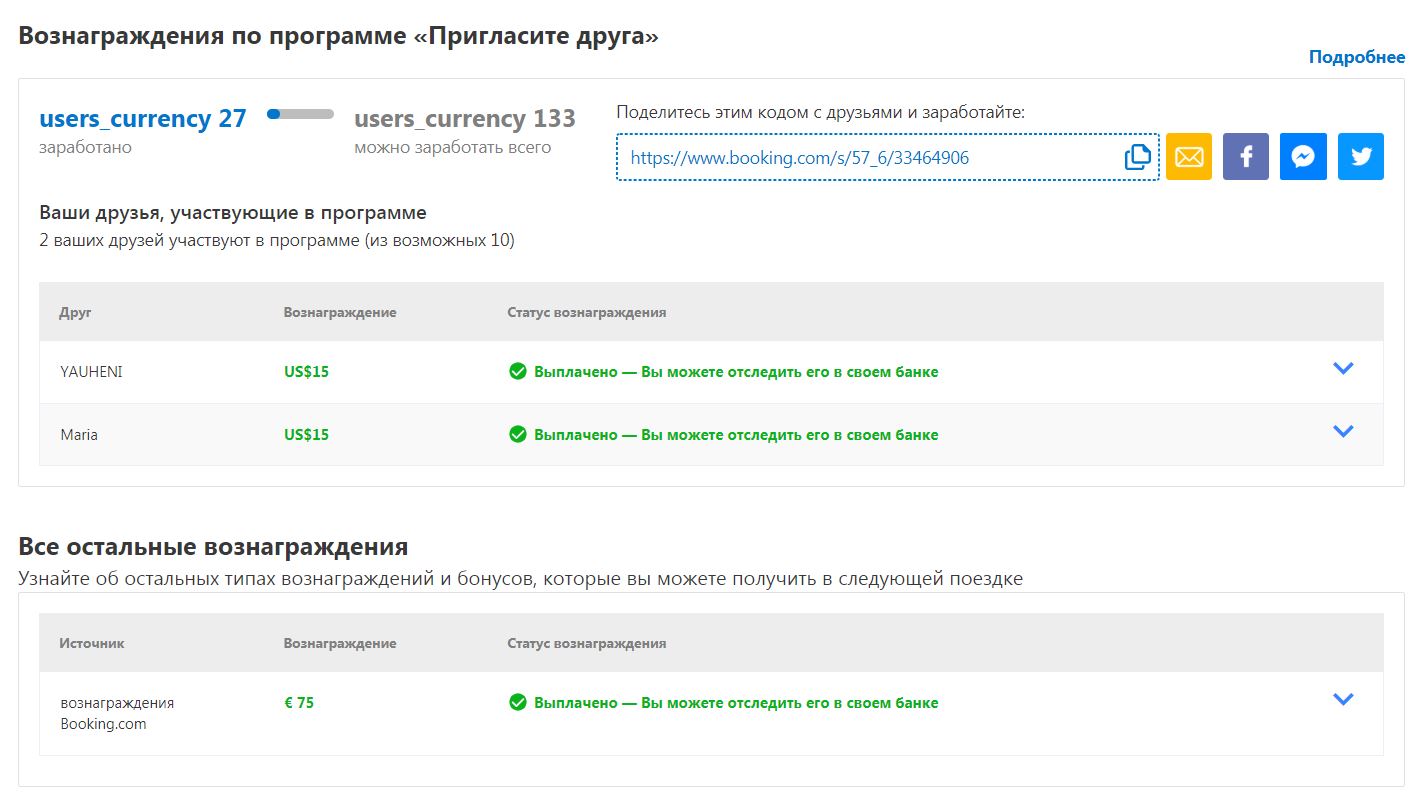This screenshot has width=1423, height=800.
Task: Click the 'Все остальные вознаграждения' heading
Action: pos(213,547)
